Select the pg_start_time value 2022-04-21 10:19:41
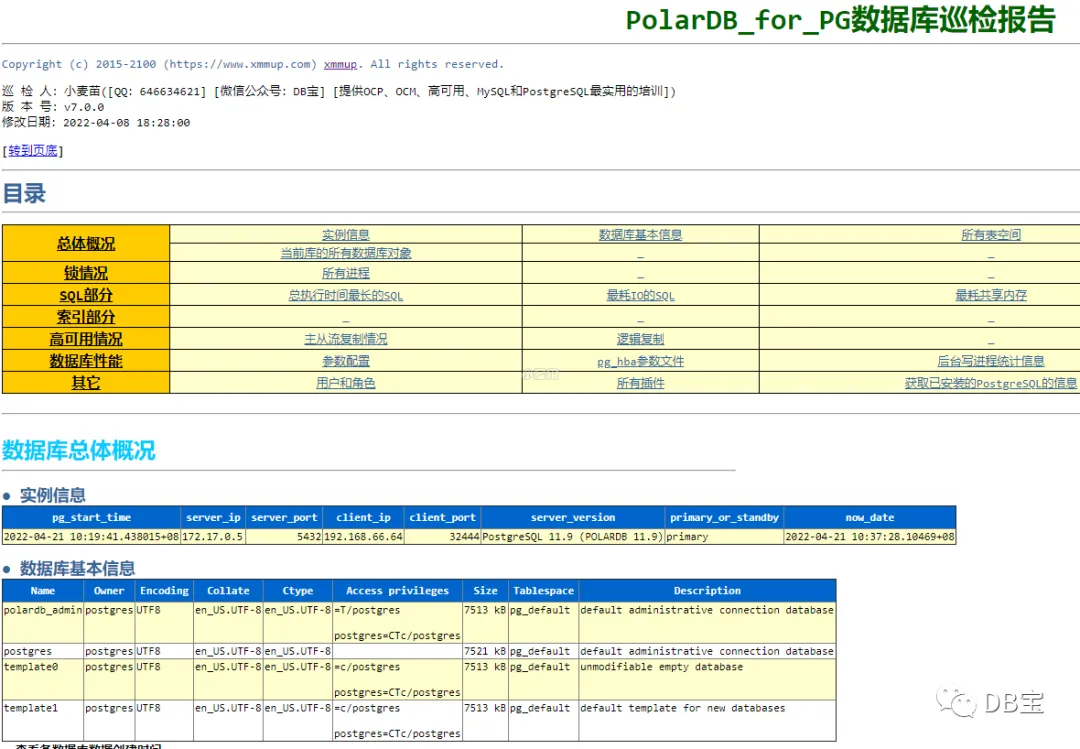 [92, 537]
